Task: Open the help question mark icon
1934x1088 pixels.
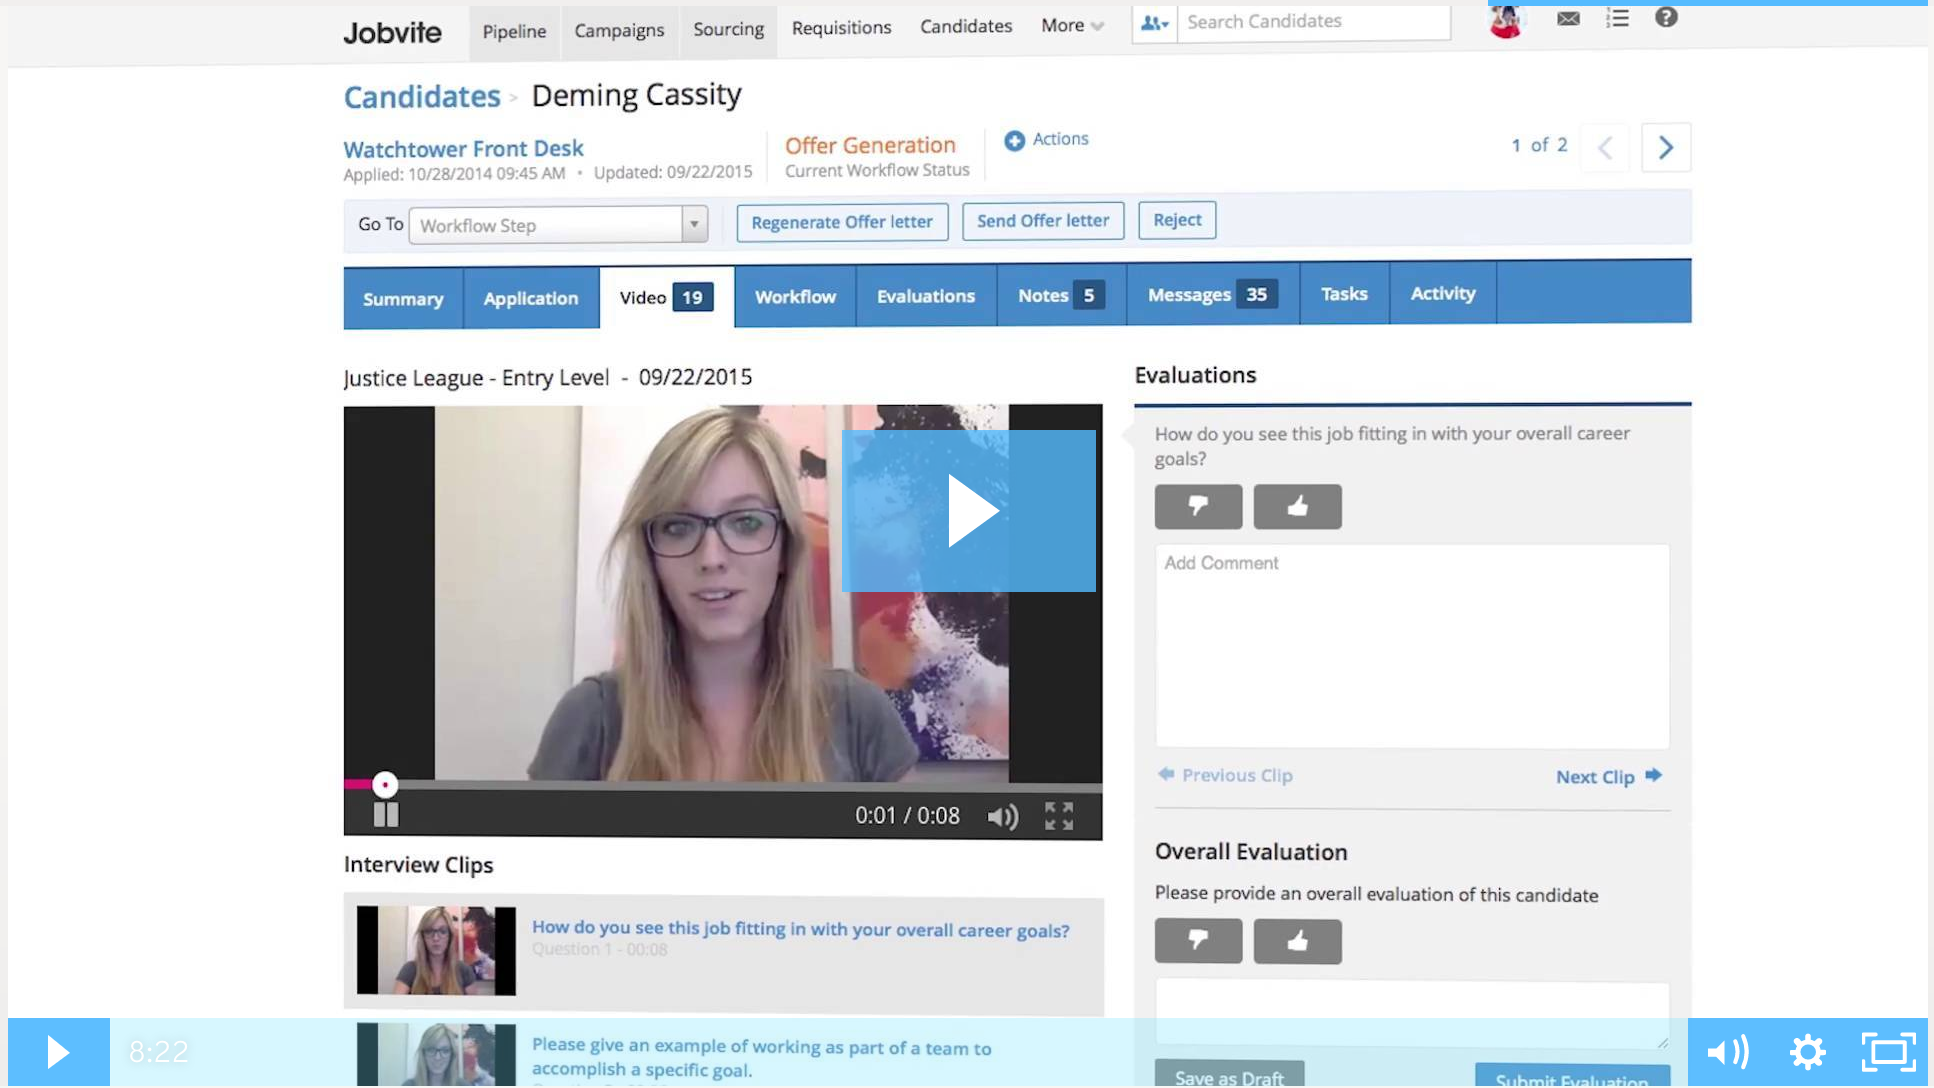Action: coord(1666,17)
